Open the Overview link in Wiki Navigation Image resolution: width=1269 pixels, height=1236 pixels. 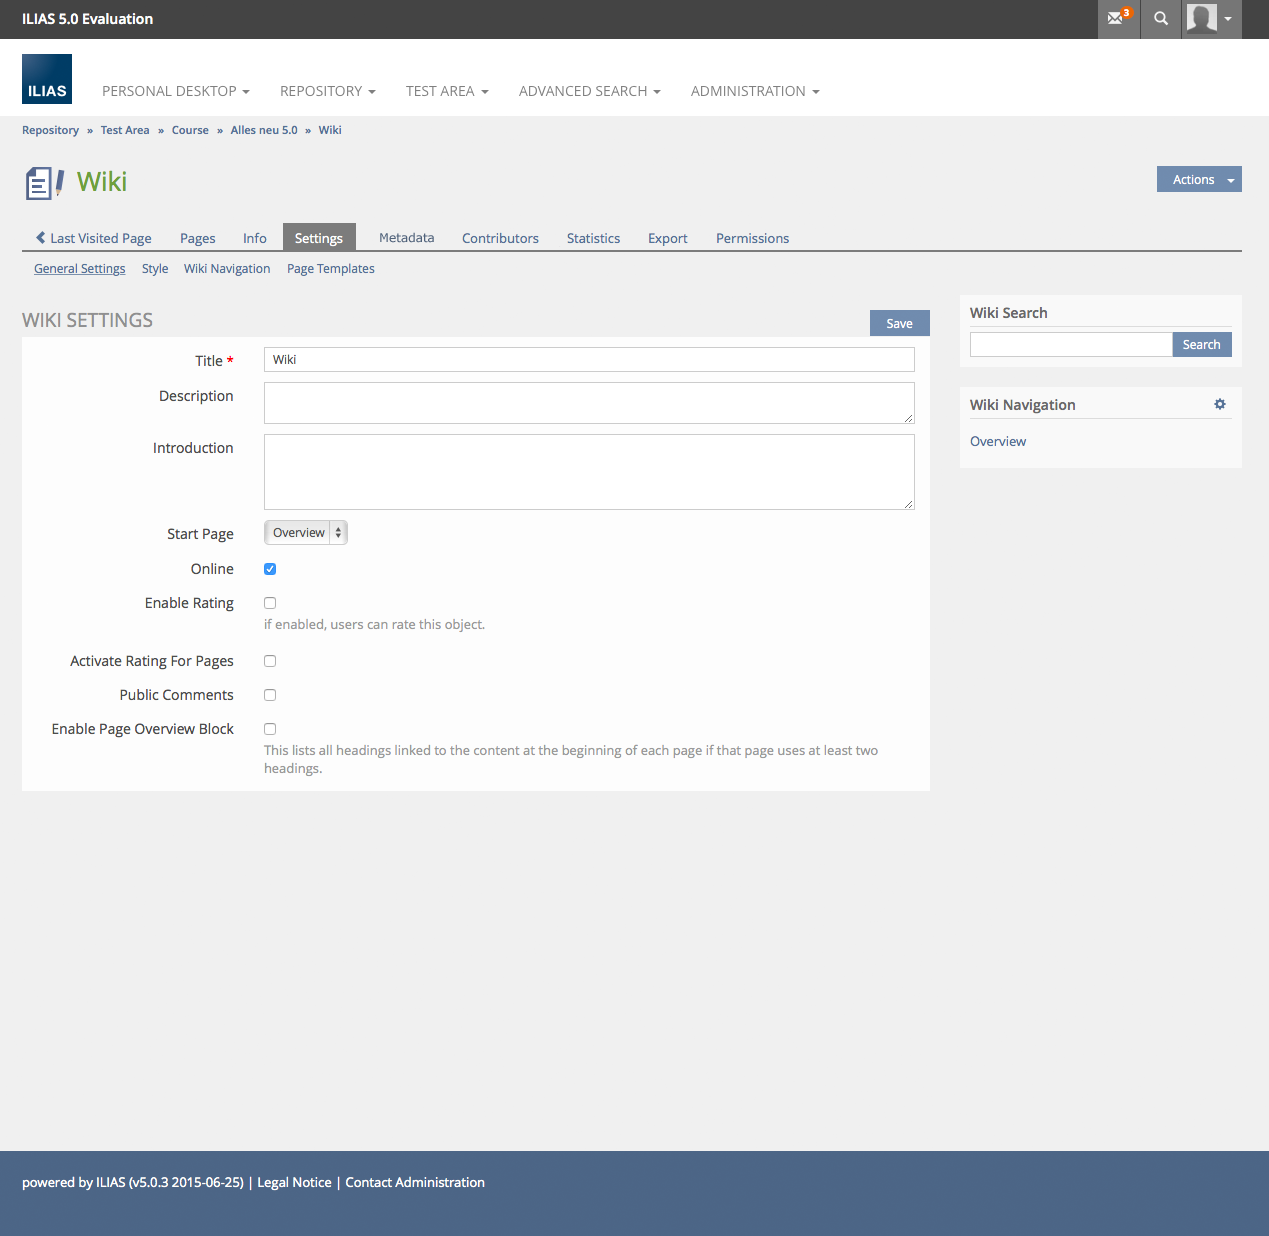click(997, 441)
